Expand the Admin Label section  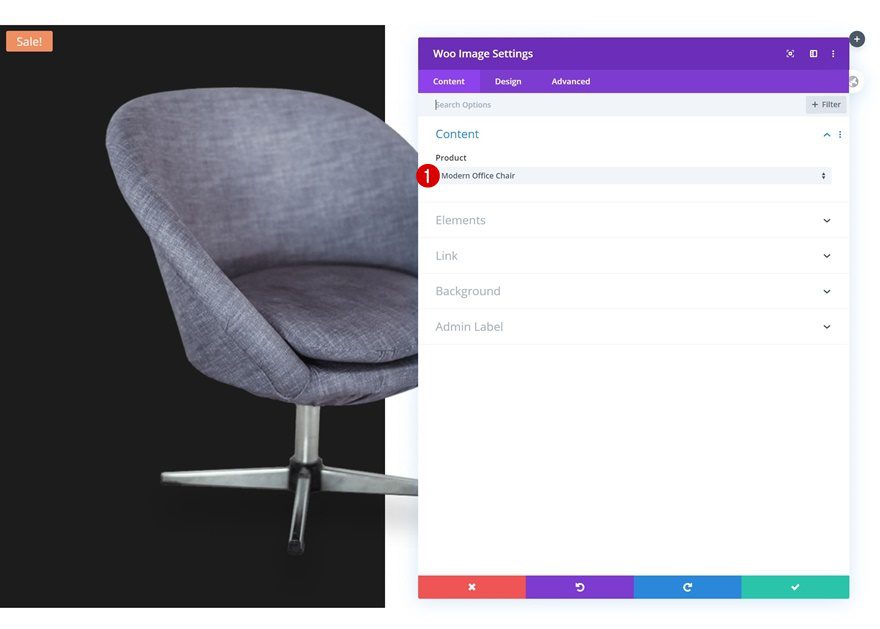(633, 327)
